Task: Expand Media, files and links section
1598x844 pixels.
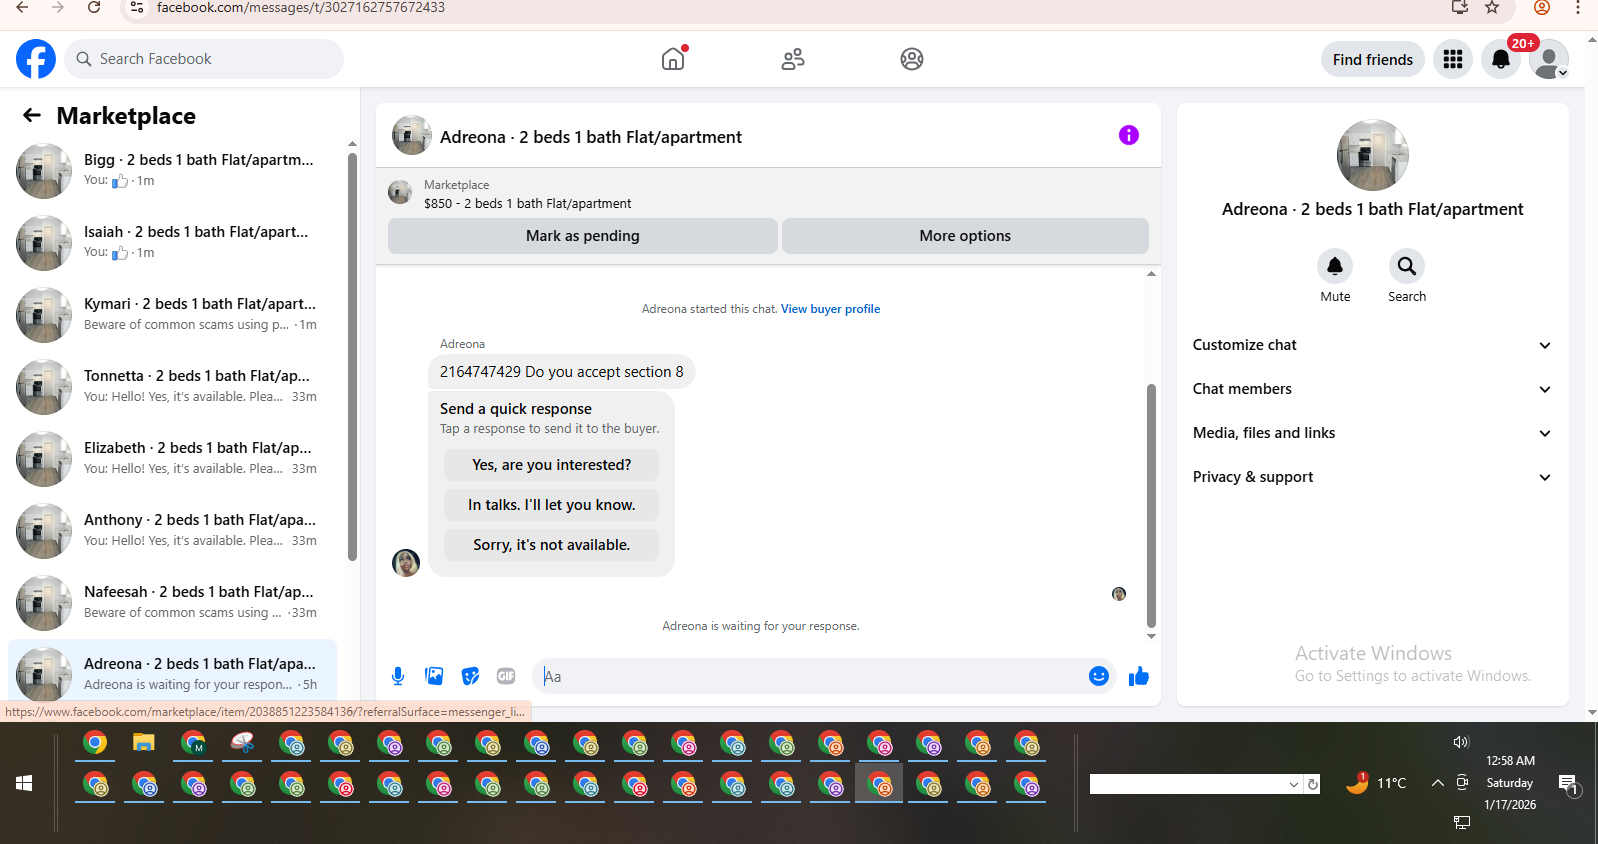Action: [x=1372, y=433]
